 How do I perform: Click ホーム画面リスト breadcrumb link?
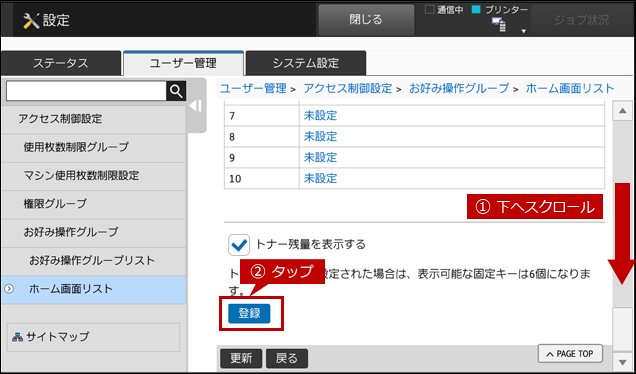click(x=570, y=88)
